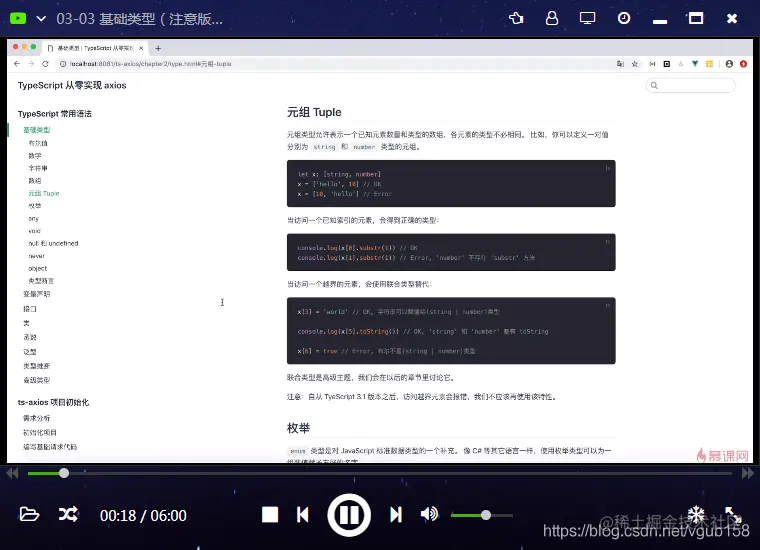This screenshot has height=550, width=760.
Task: Click the yellow grid extension icon
Action: pos(709,63)
